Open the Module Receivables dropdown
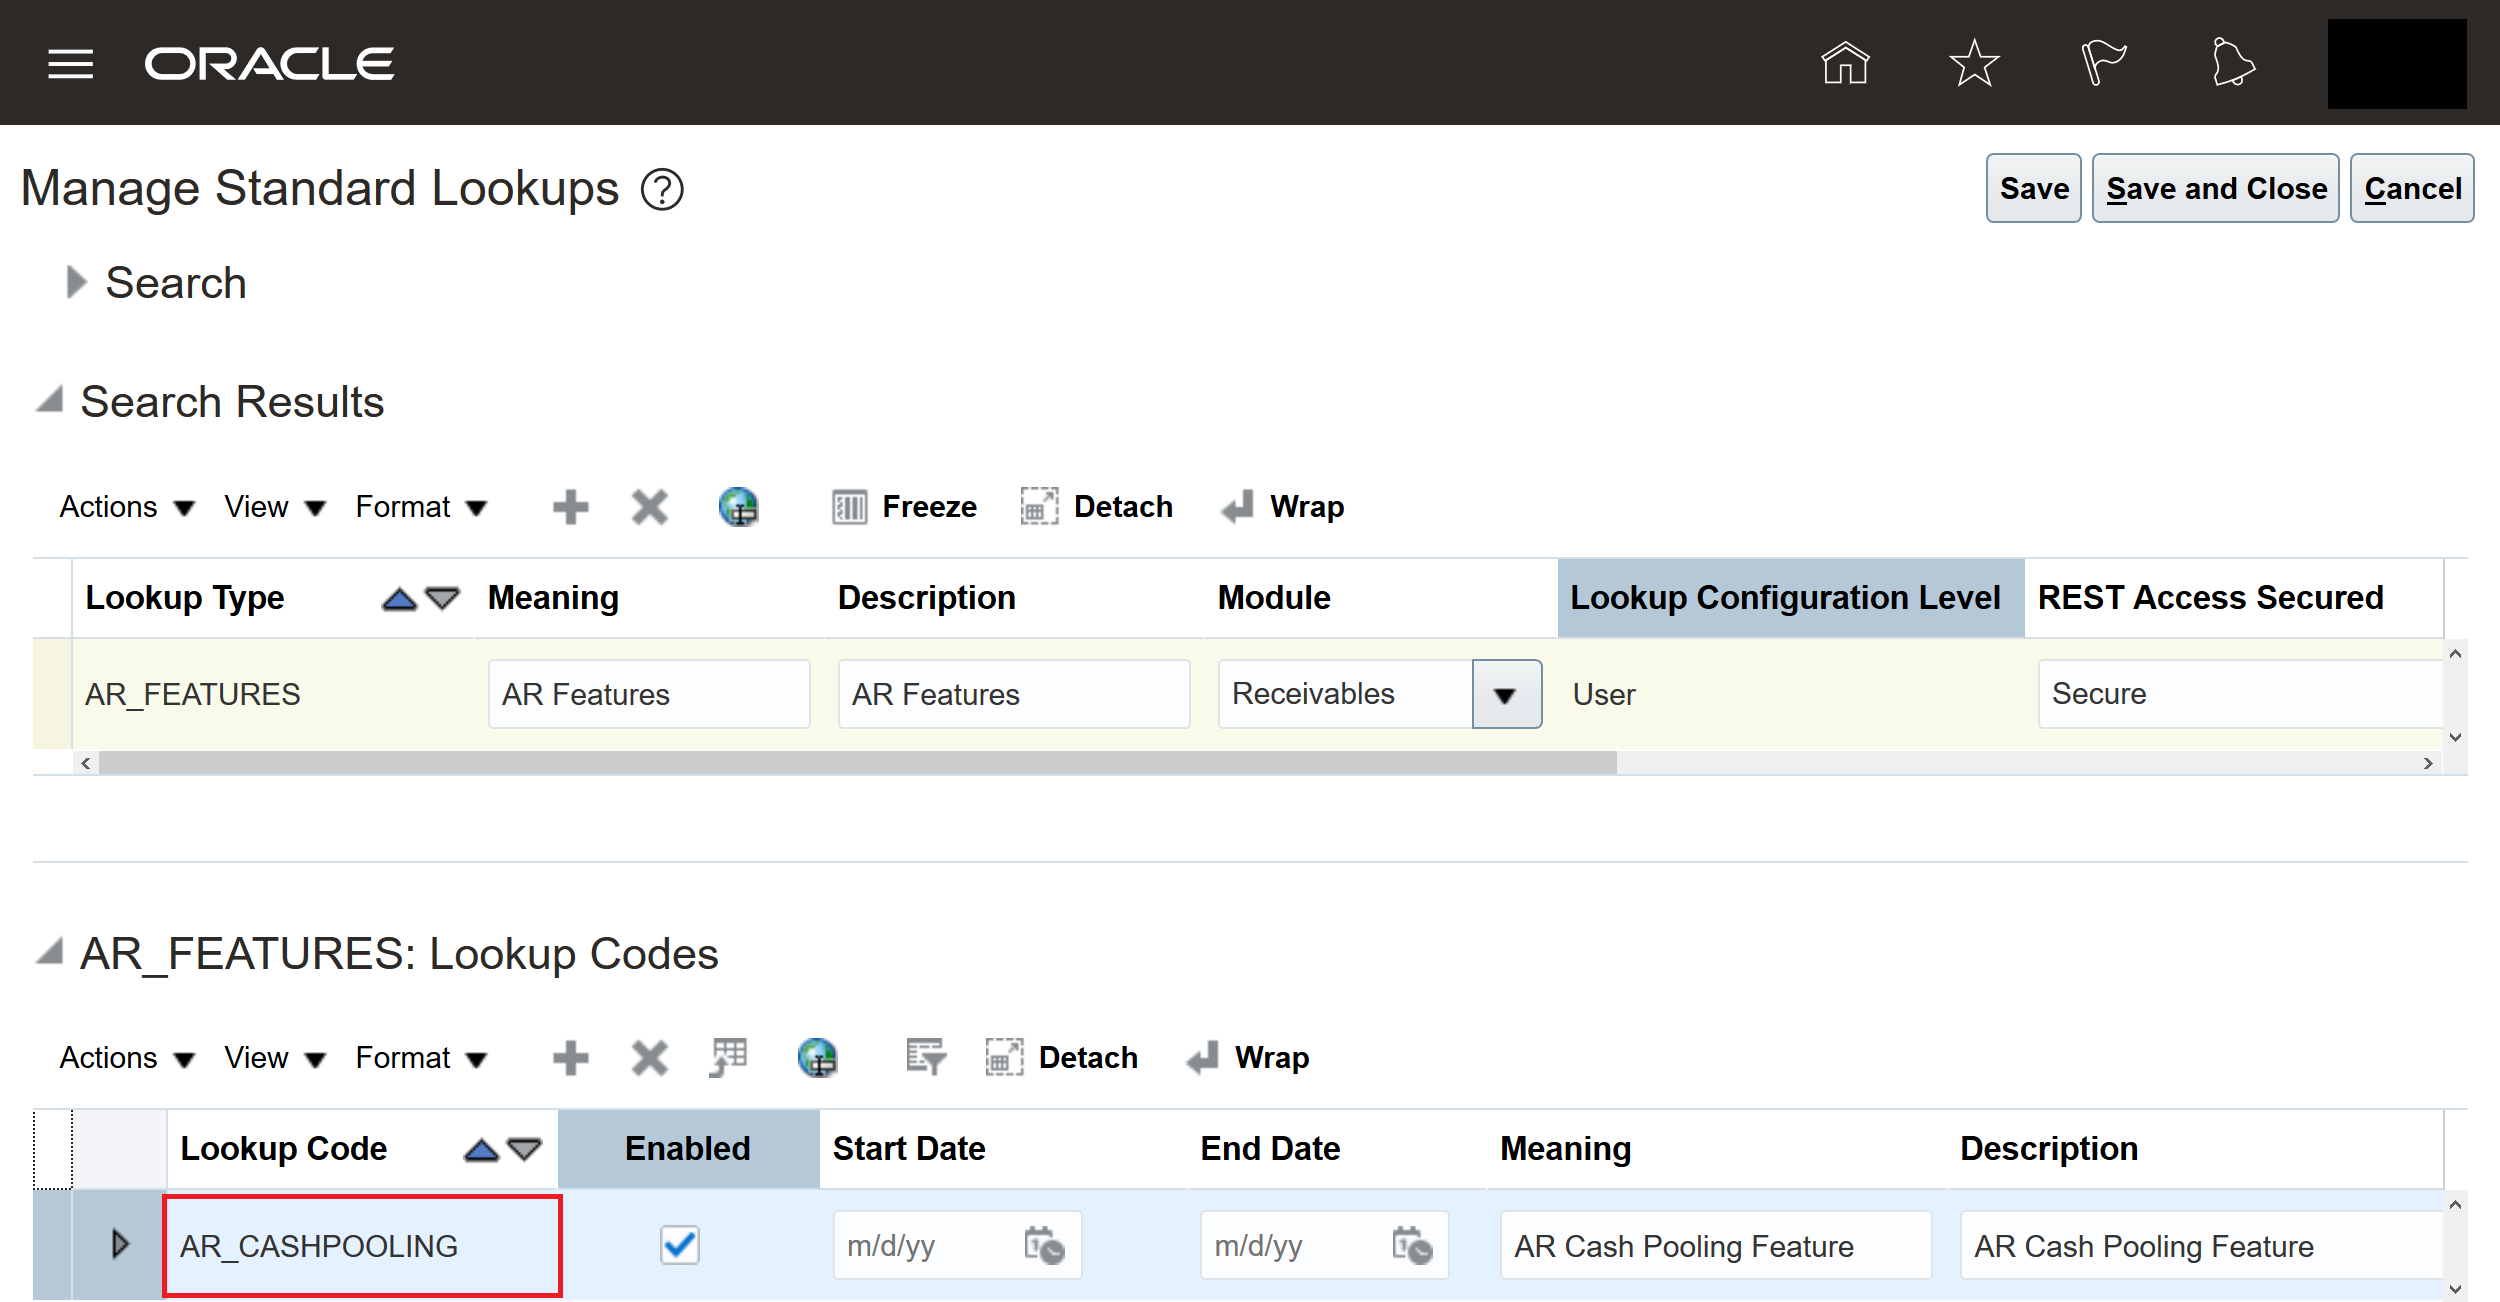The image size is (2500, 1302). [x=1506, y=695]
